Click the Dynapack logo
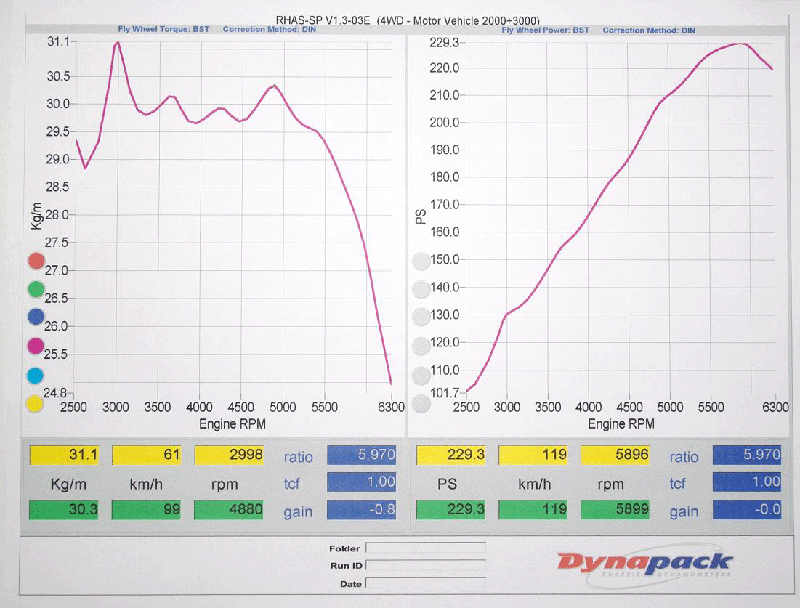Image resolution: width=800 pixels, height=608 pixels. point(643,565)
